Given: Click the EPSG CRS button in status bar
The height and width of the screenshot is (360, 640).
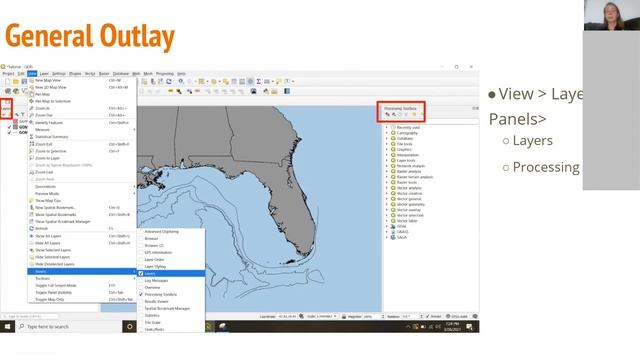Looking at the screenshot, I should coord(457,316).
